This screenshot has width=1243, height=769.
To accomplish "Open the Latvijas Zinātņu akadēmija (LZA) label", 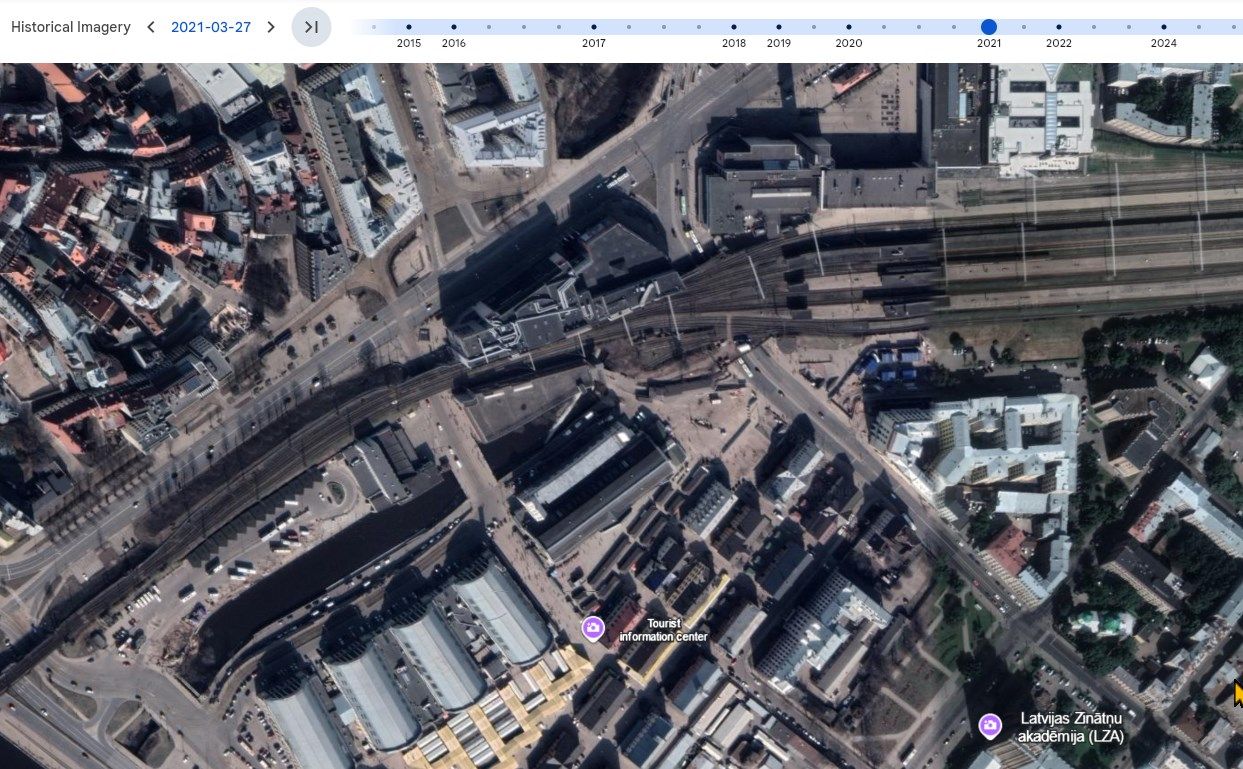I will [x=1071, y=727].
